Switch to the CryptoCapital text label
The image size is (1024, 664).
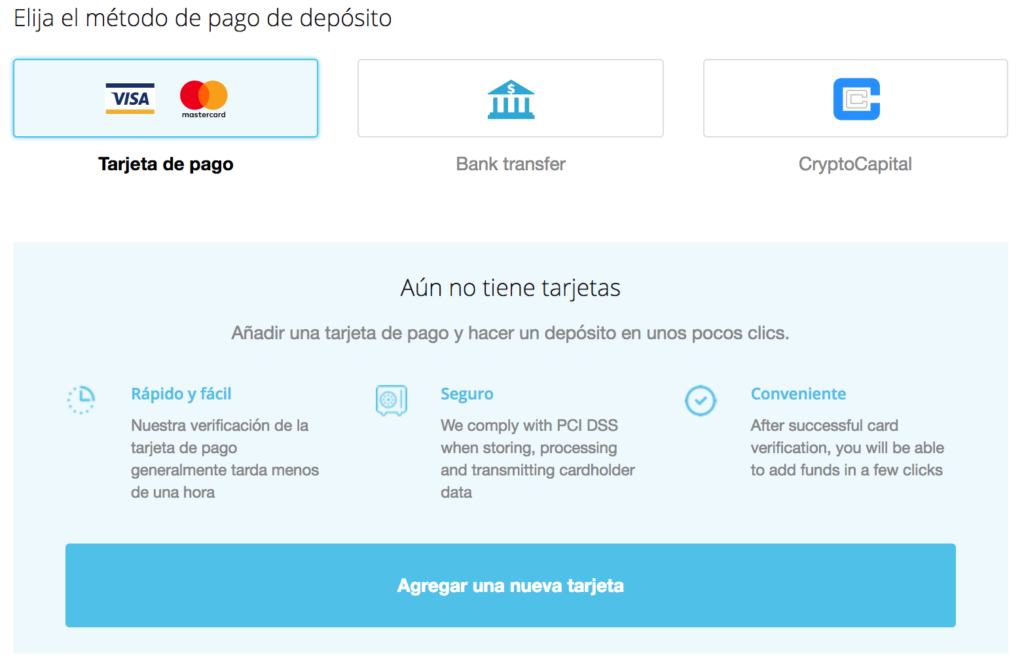point(855,164)
